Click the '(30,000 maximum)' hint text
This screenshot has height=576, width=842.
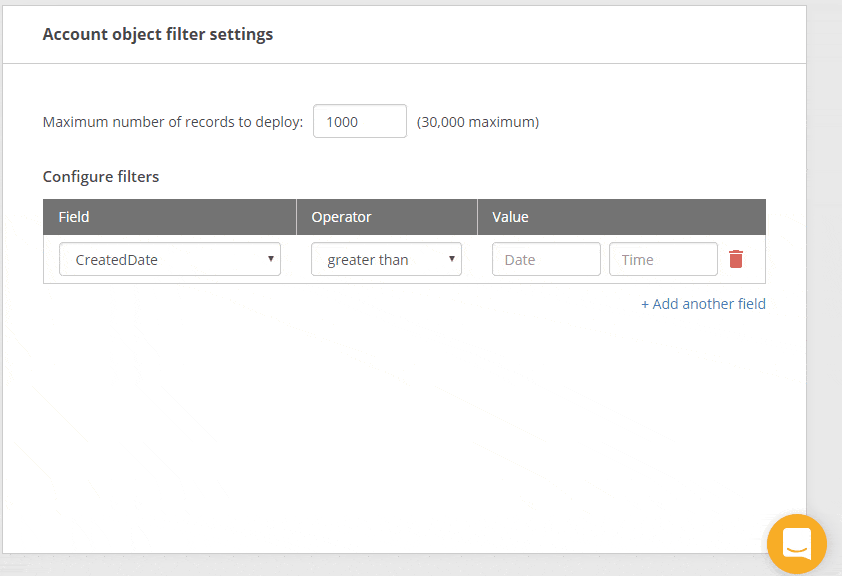(478, 122)
